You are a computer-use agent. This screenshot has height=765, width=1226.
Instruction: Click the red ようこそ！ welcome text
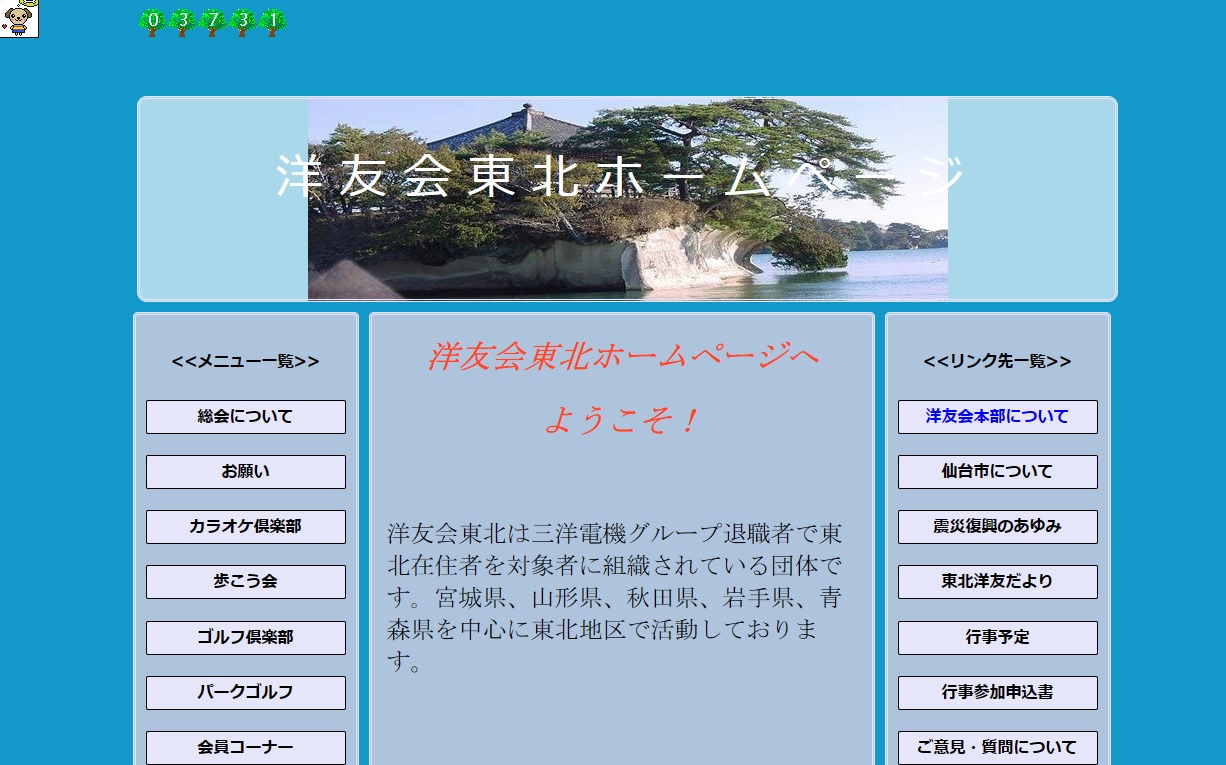[x=622, y=421]
